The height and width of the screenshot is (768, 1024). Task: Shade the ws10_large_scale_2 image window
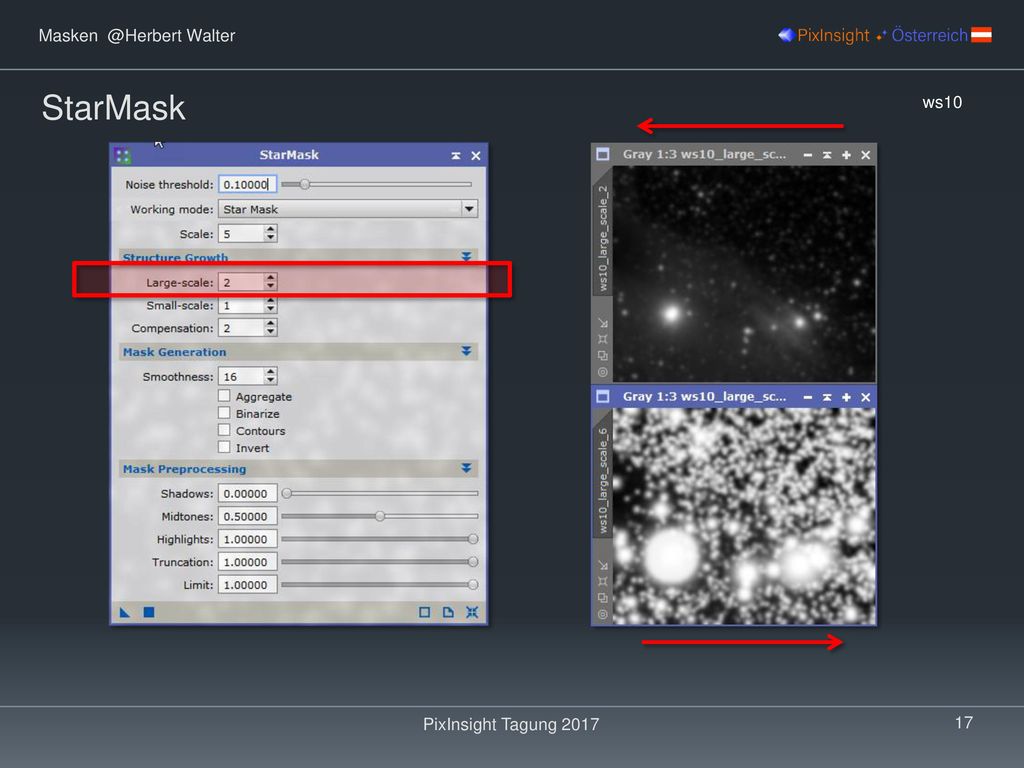[827, 155]
